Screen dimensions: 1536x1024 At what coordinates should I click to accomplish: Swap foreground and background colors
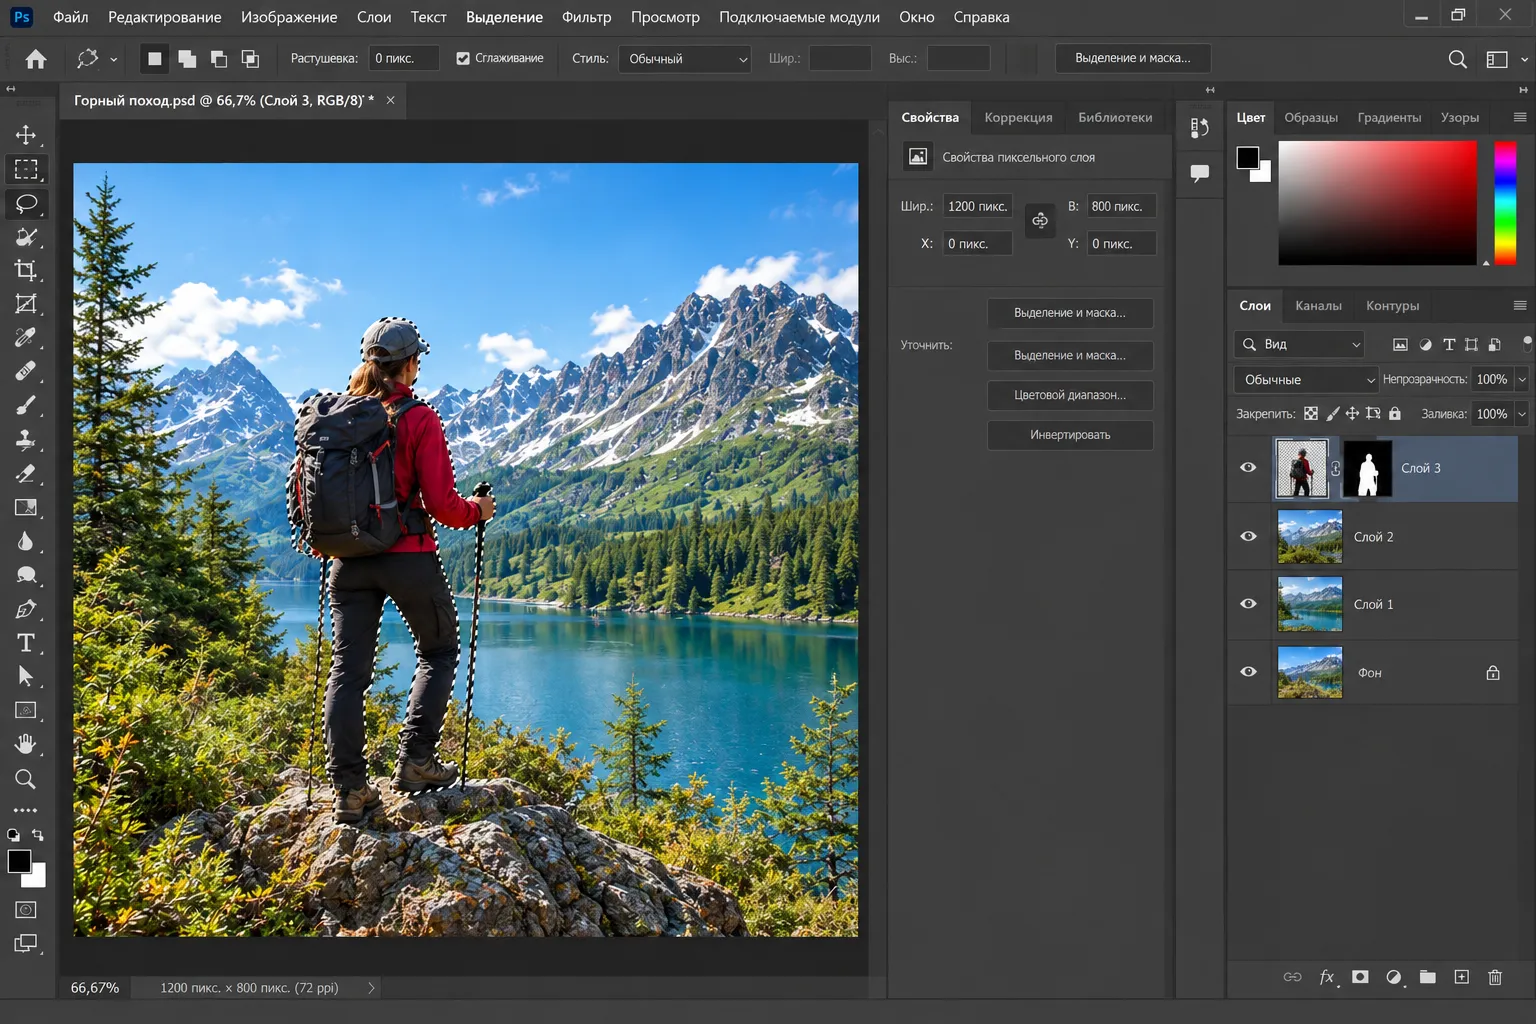38,835
